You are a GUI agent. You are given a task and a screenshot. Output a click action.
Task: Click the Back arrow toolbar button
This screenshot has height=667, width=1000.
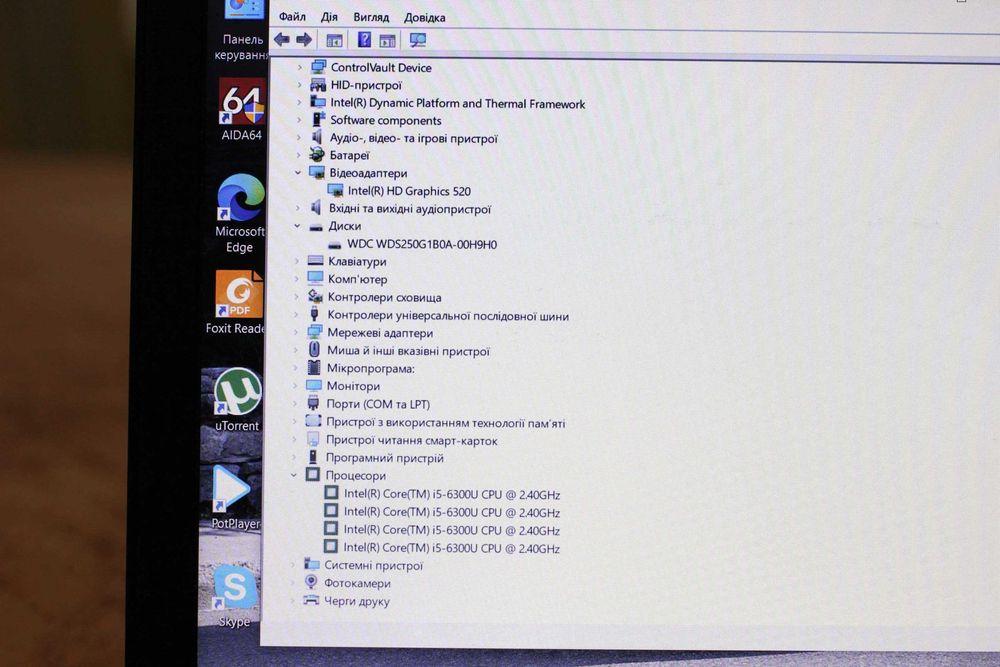(282, 40)
